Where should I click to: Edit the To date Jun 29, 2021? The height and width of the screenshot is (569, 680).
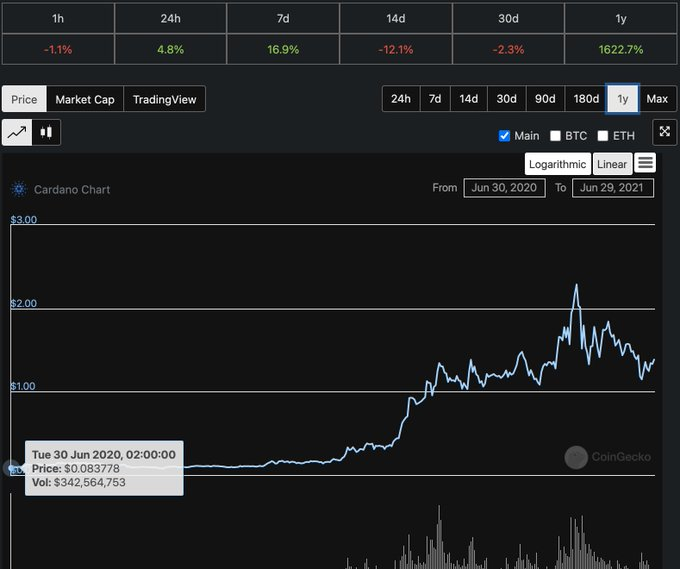[612, 188]
